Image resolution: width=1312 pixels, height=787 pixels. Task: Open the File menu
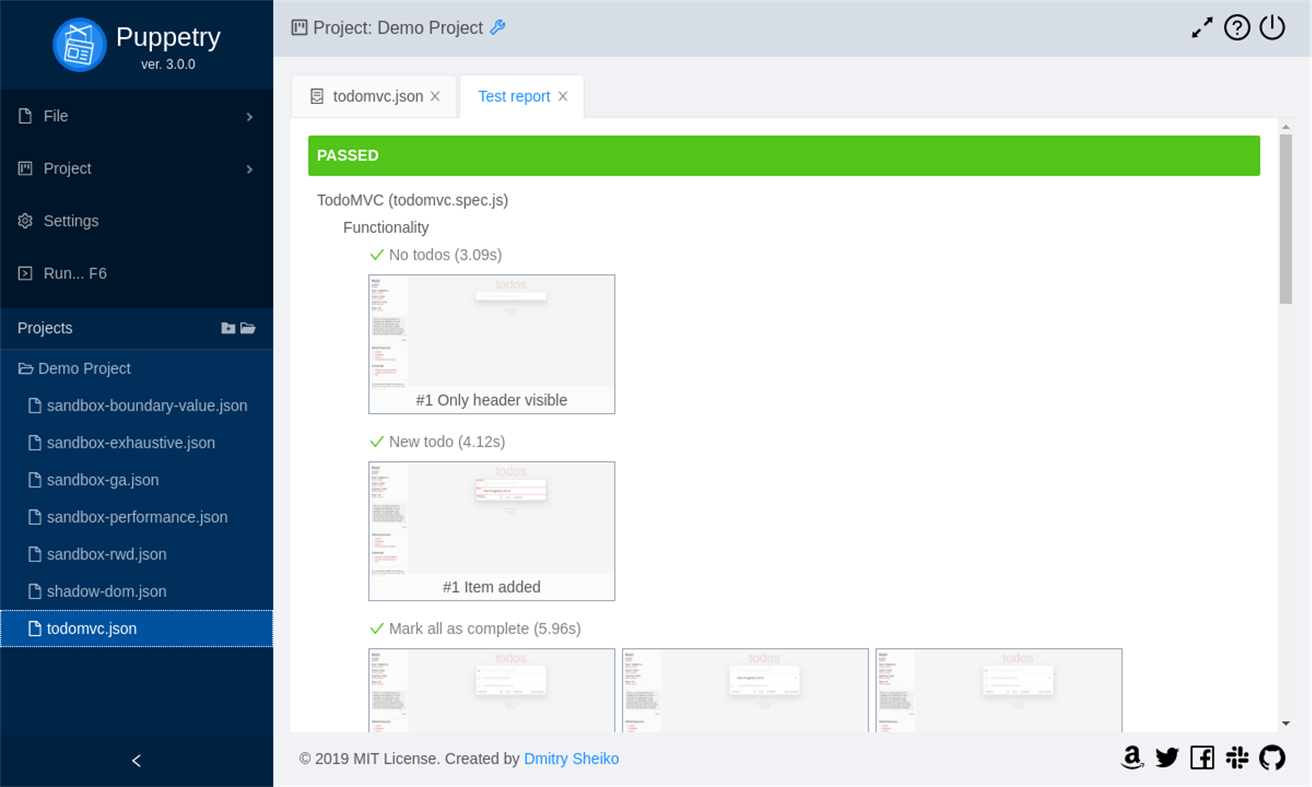click(136, 116)
